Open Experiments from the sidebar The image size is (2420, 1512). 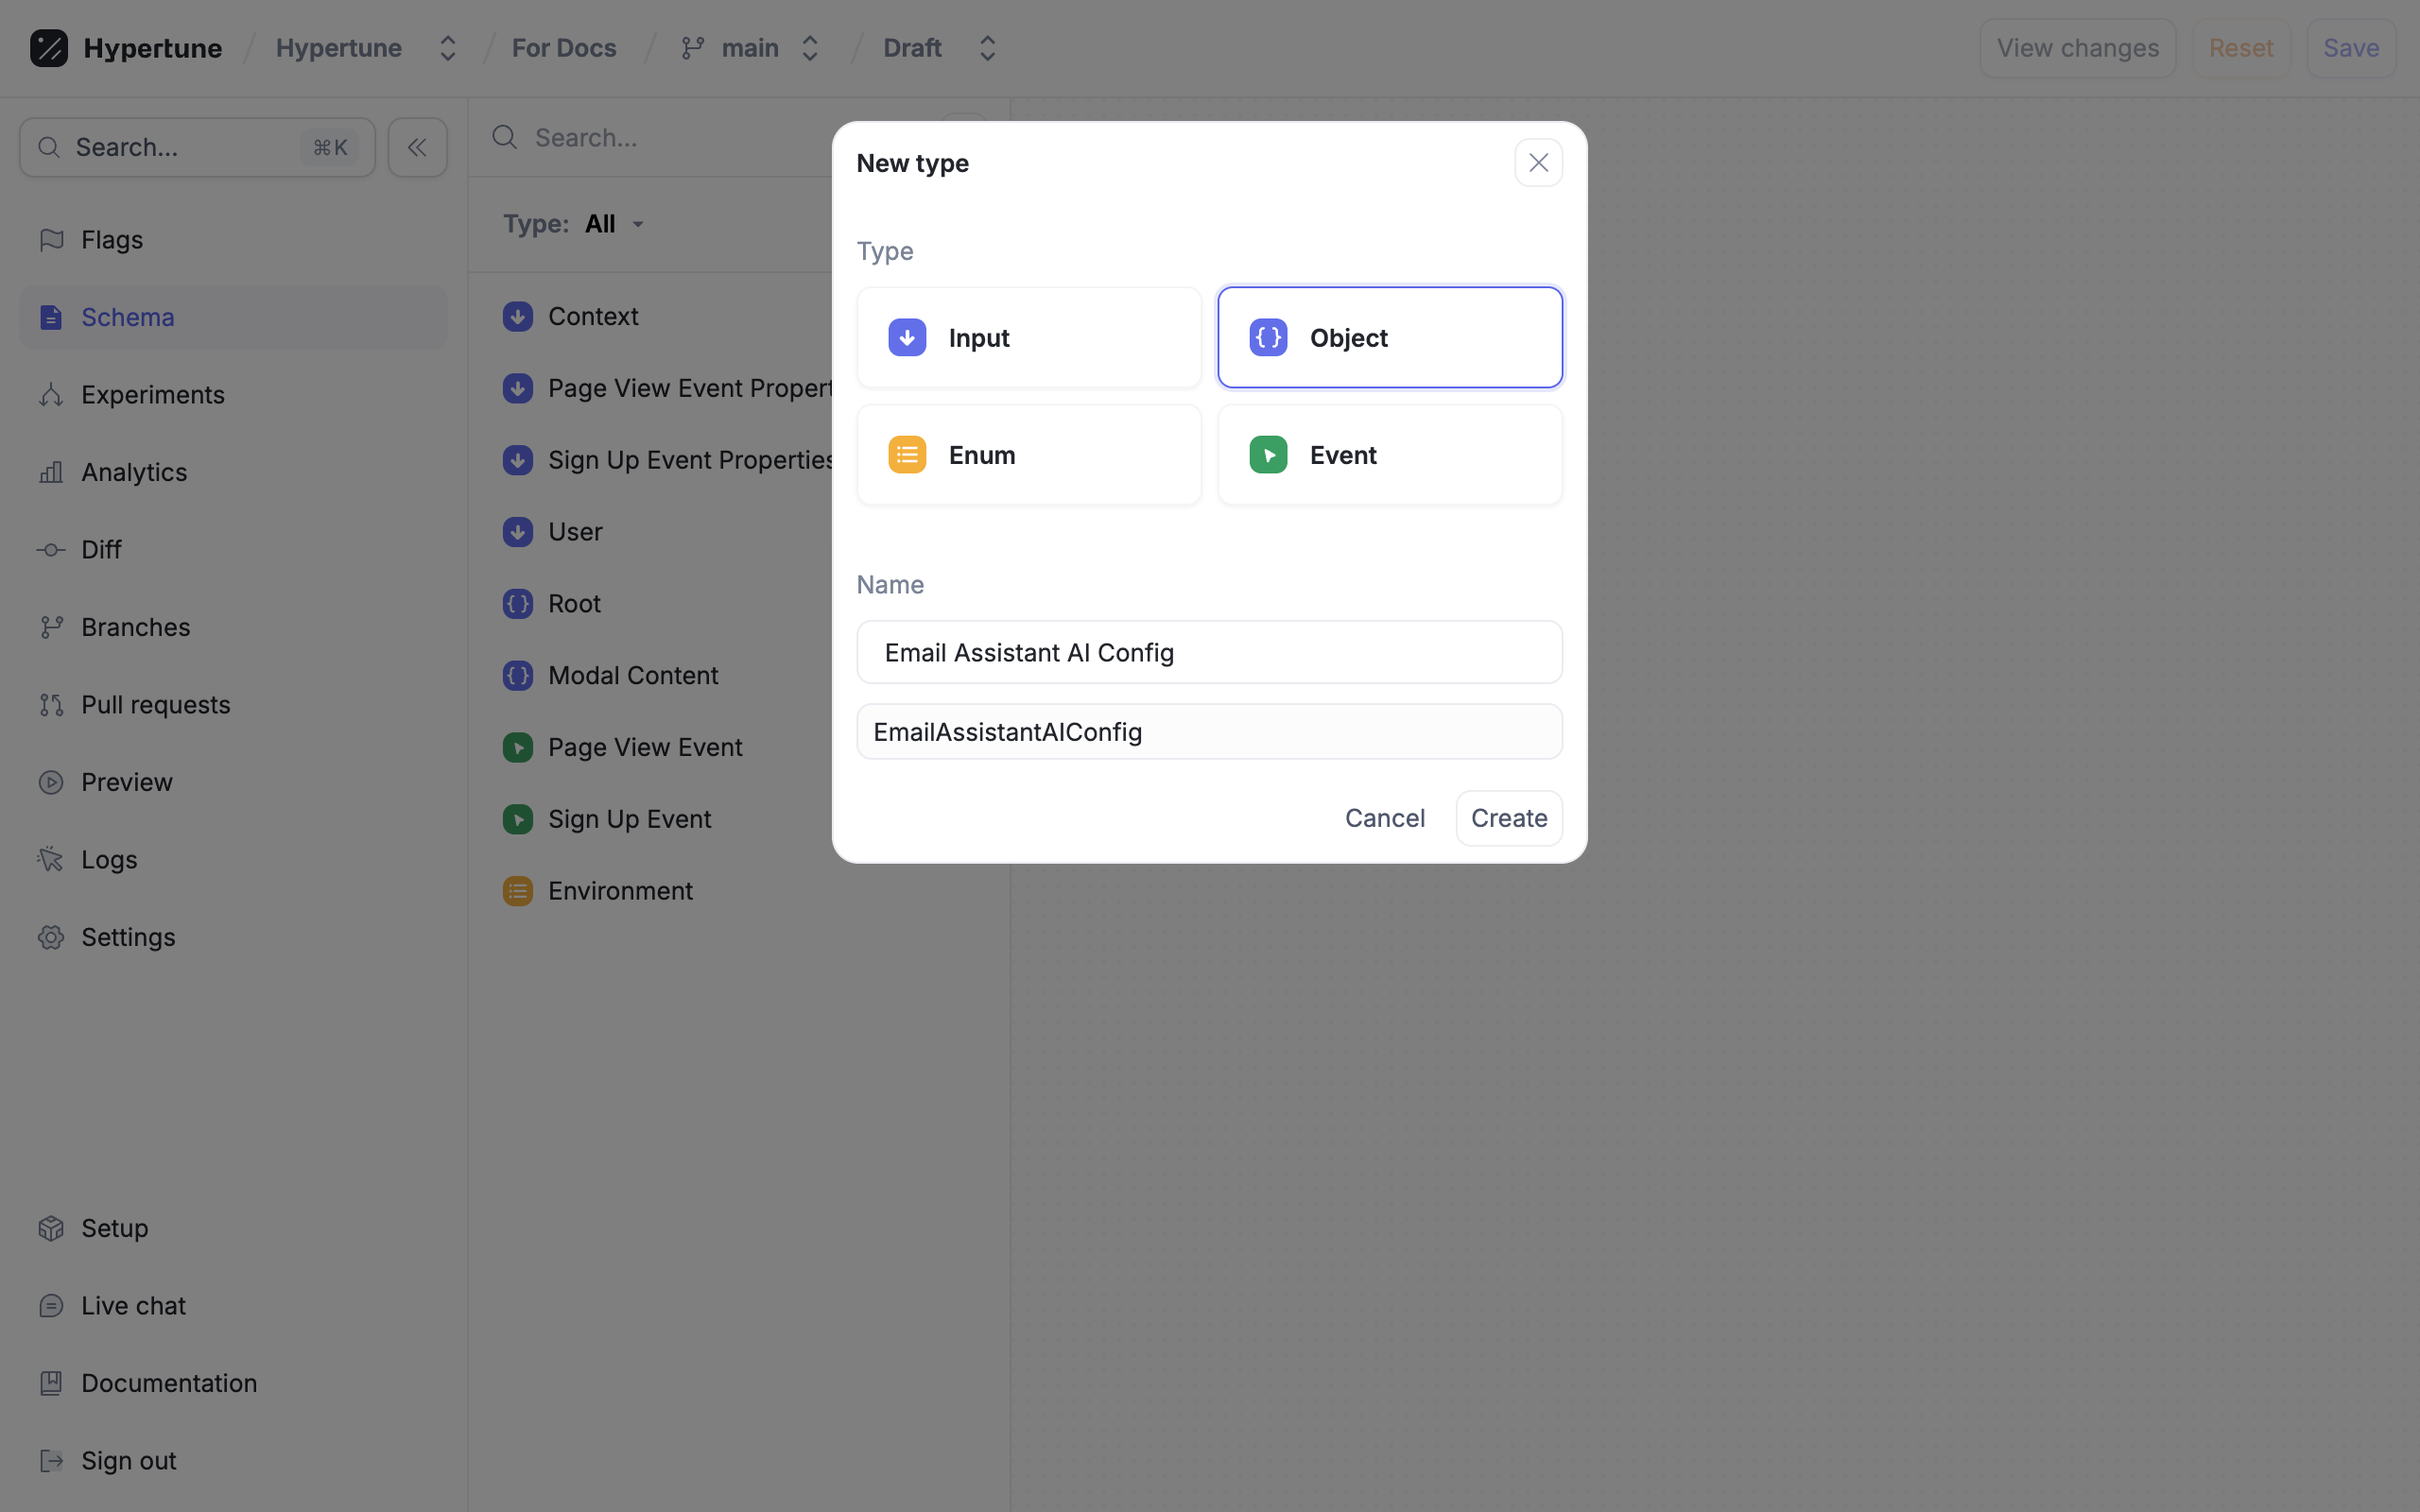[152, 395]
